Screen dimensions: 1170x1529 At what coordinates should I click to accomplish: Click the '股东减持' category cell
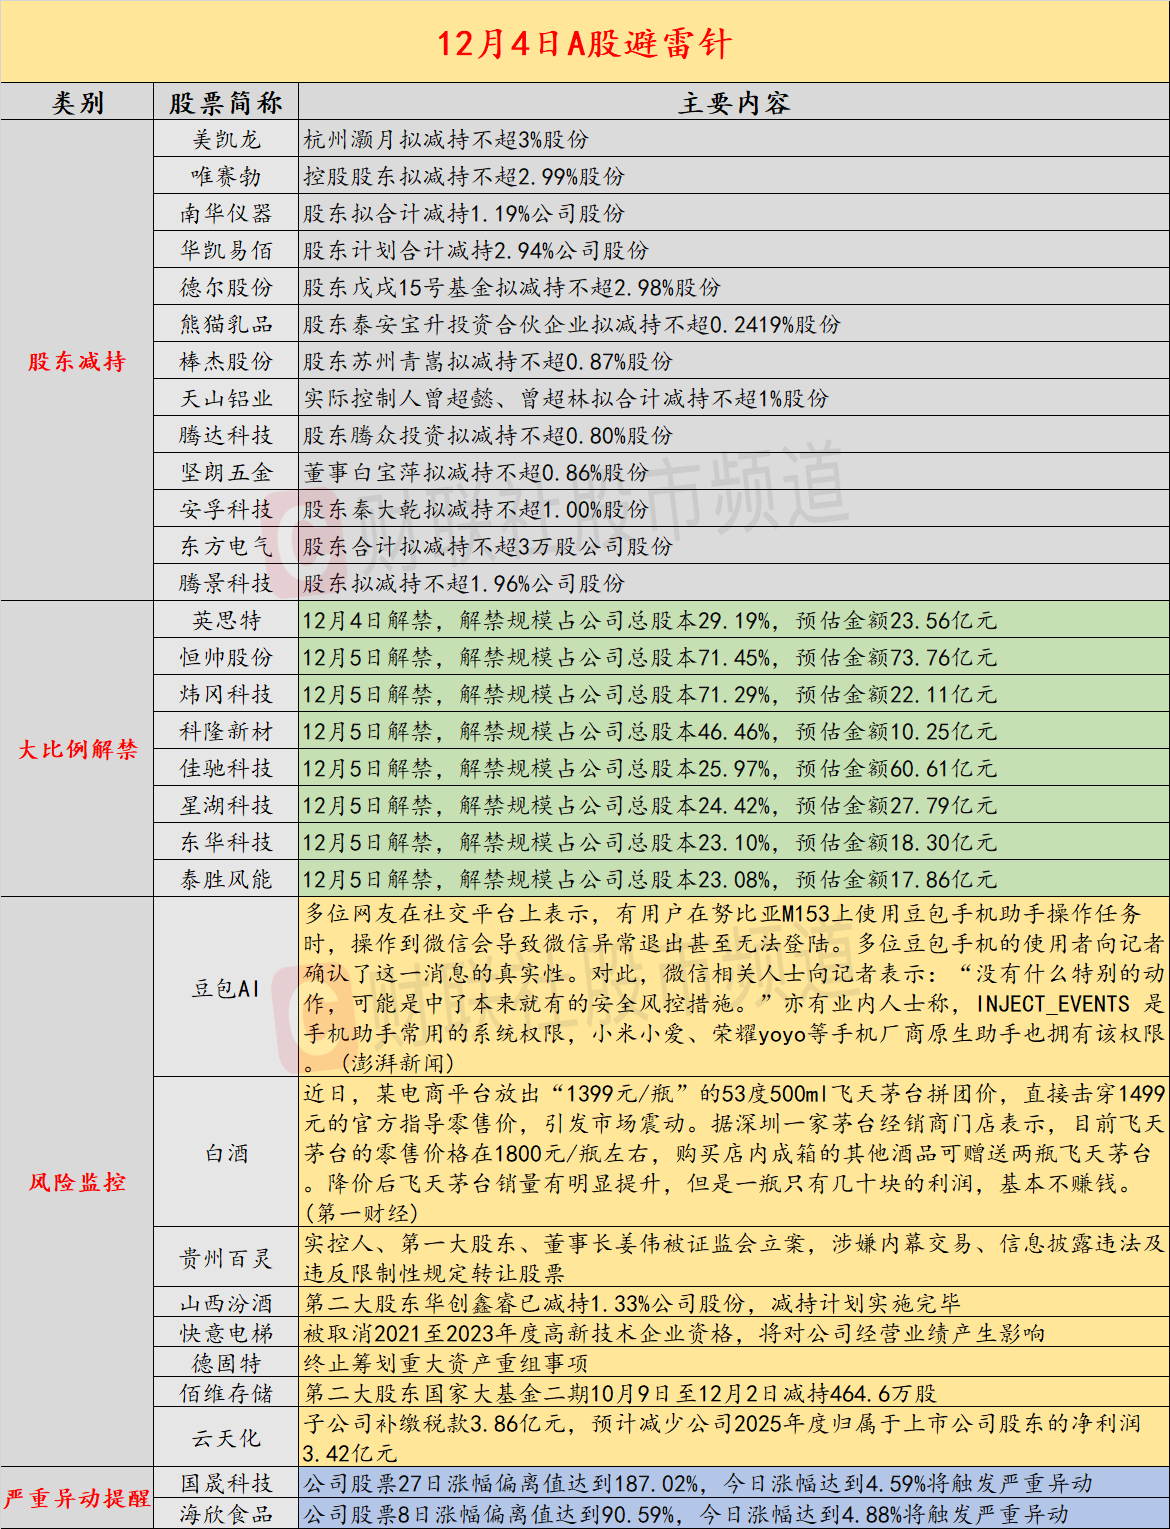[77, 361]
